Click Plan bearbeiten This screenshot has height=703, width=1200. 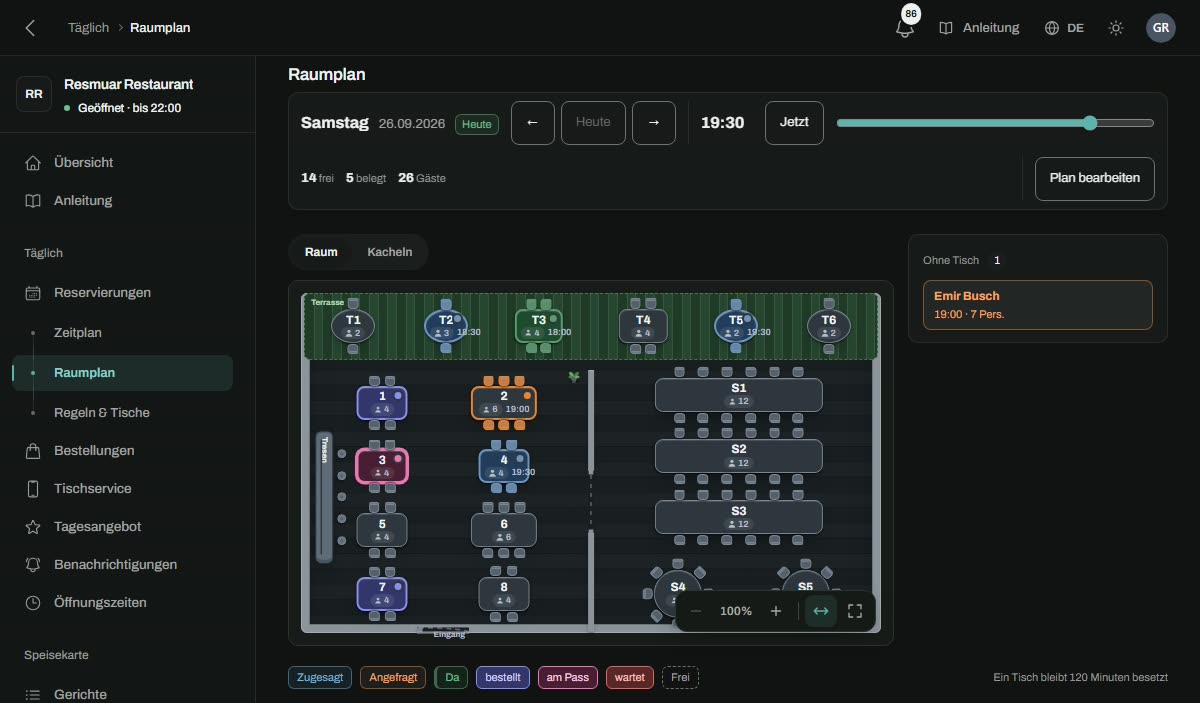click(x=1095, y=178)
